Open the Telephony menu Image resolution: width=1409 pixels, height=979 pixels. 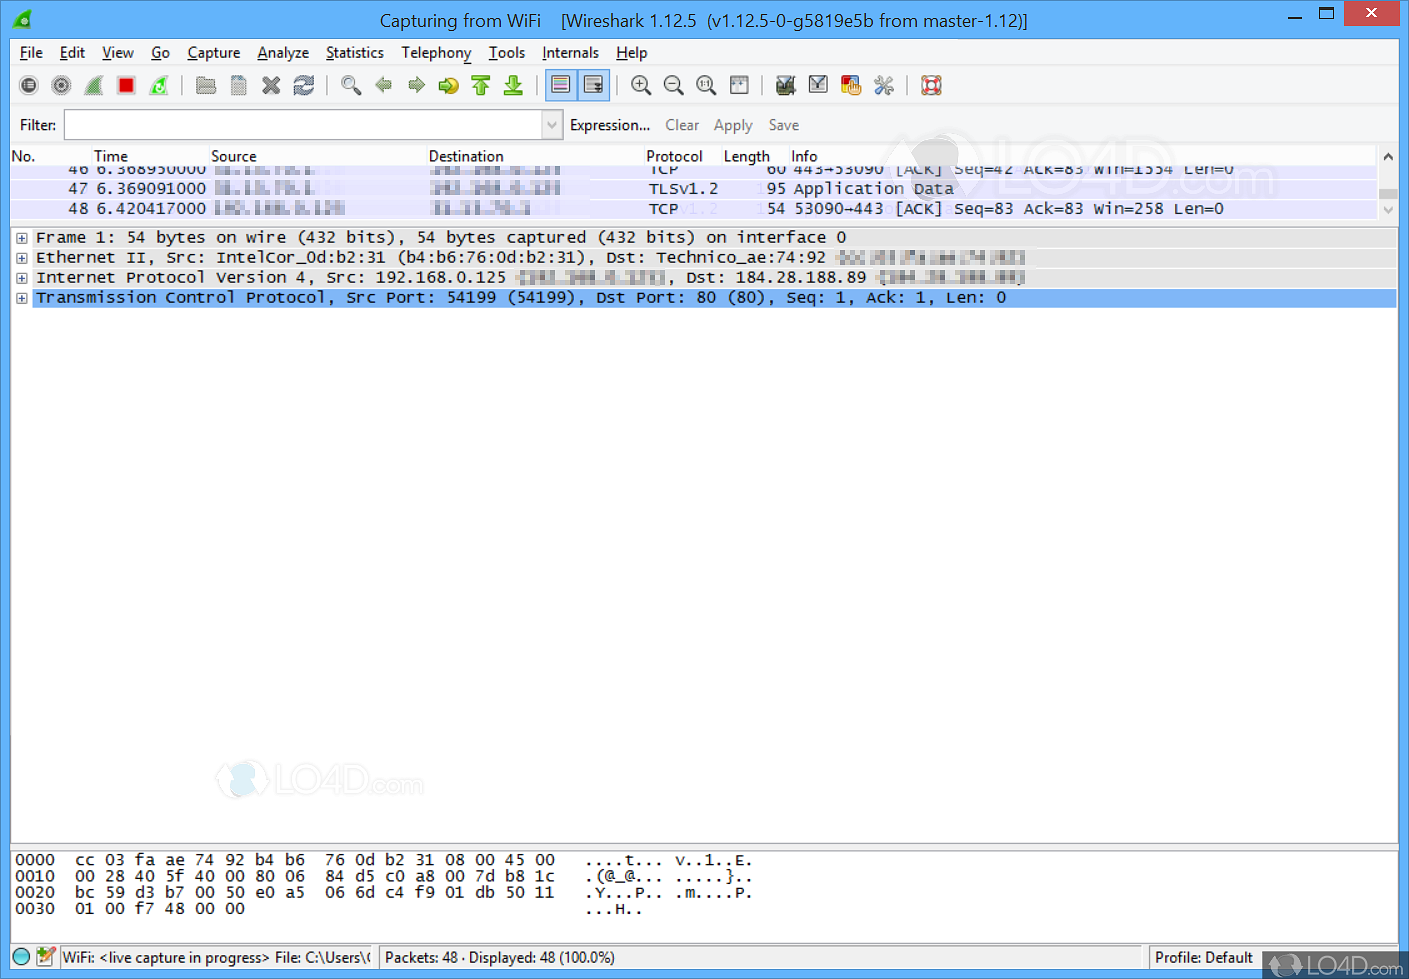pyautogui.click(x=436, y=52)
